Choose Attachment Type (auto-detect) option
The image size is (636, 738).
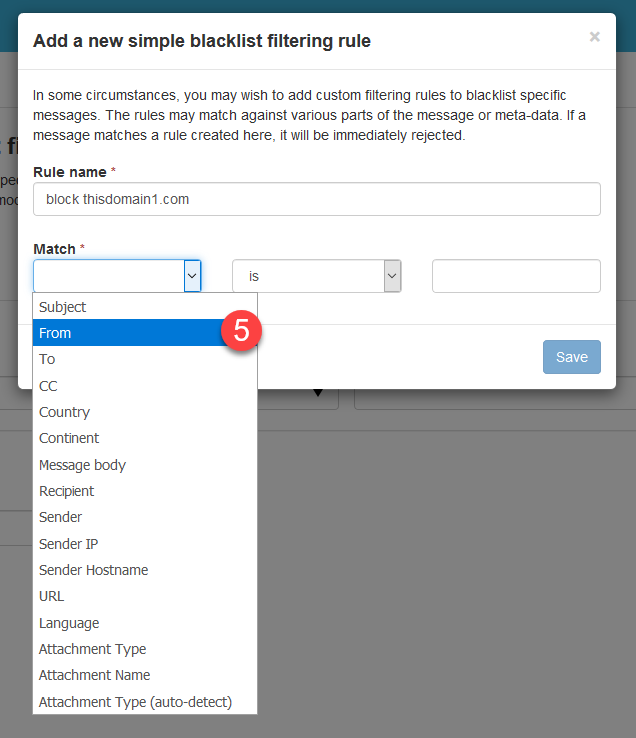point(135,702)
